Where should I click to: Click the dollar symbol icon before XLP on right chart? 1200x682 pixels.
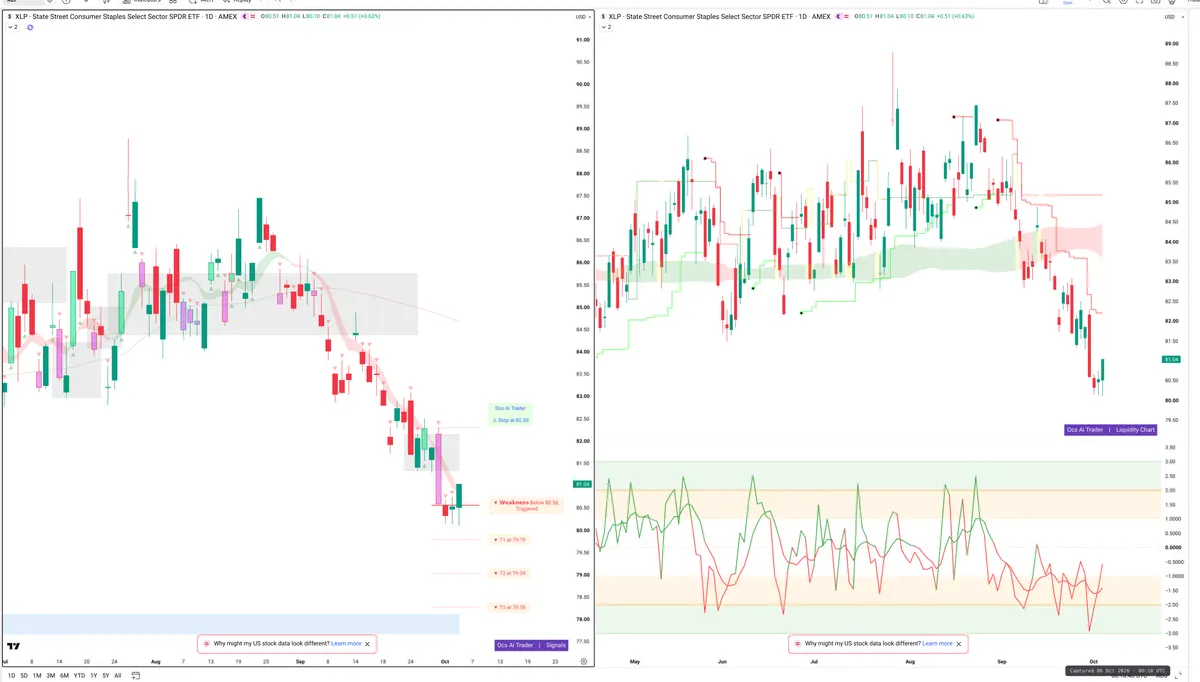click(x=603, y=17)
